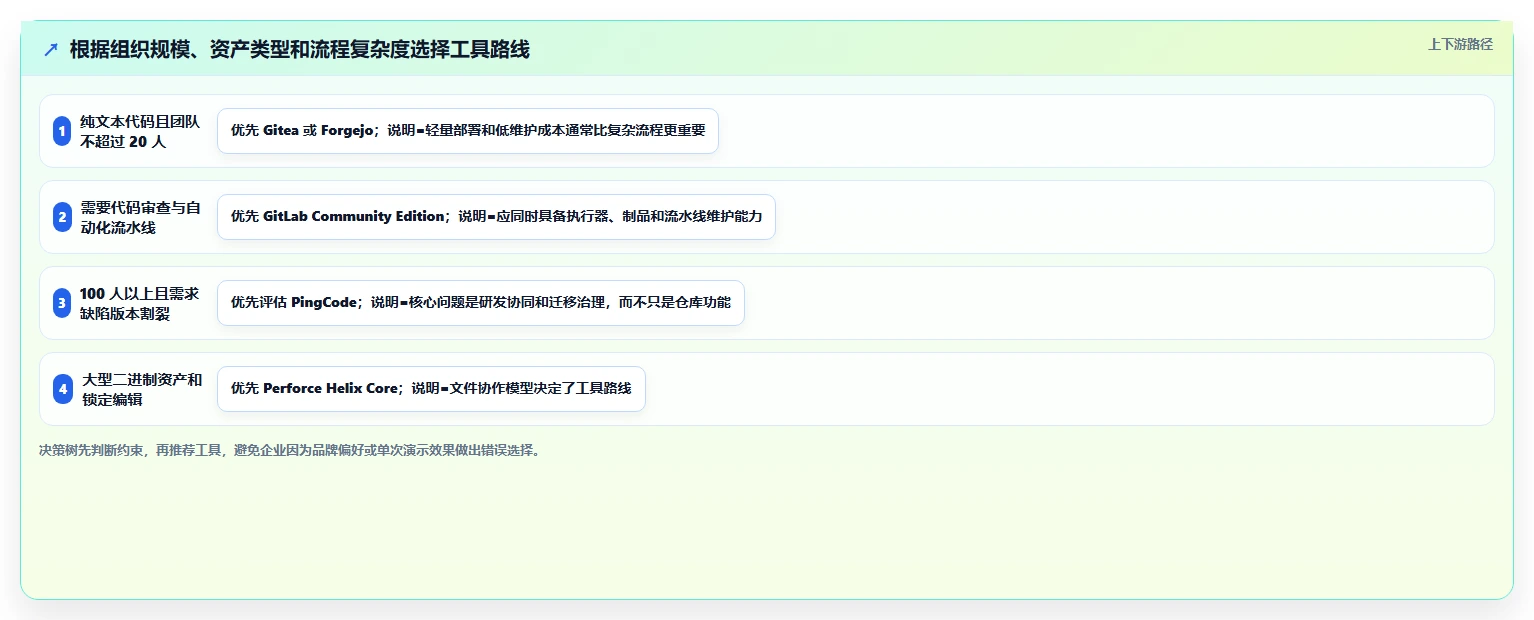Click heading 根据组织规模、资产类型和流程复杂度选择工具路线
The width and height of the screenshot is (1534, 620).
point(299,49)
